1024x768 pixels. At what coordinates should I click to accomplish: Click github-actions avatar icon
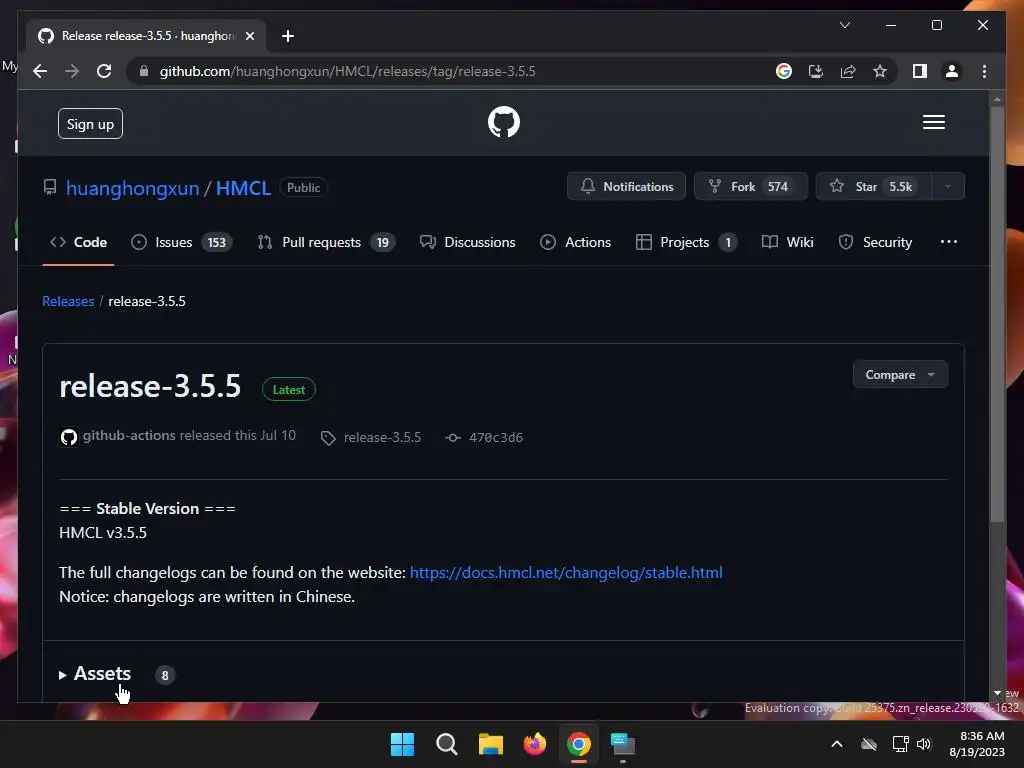[69, 437]
